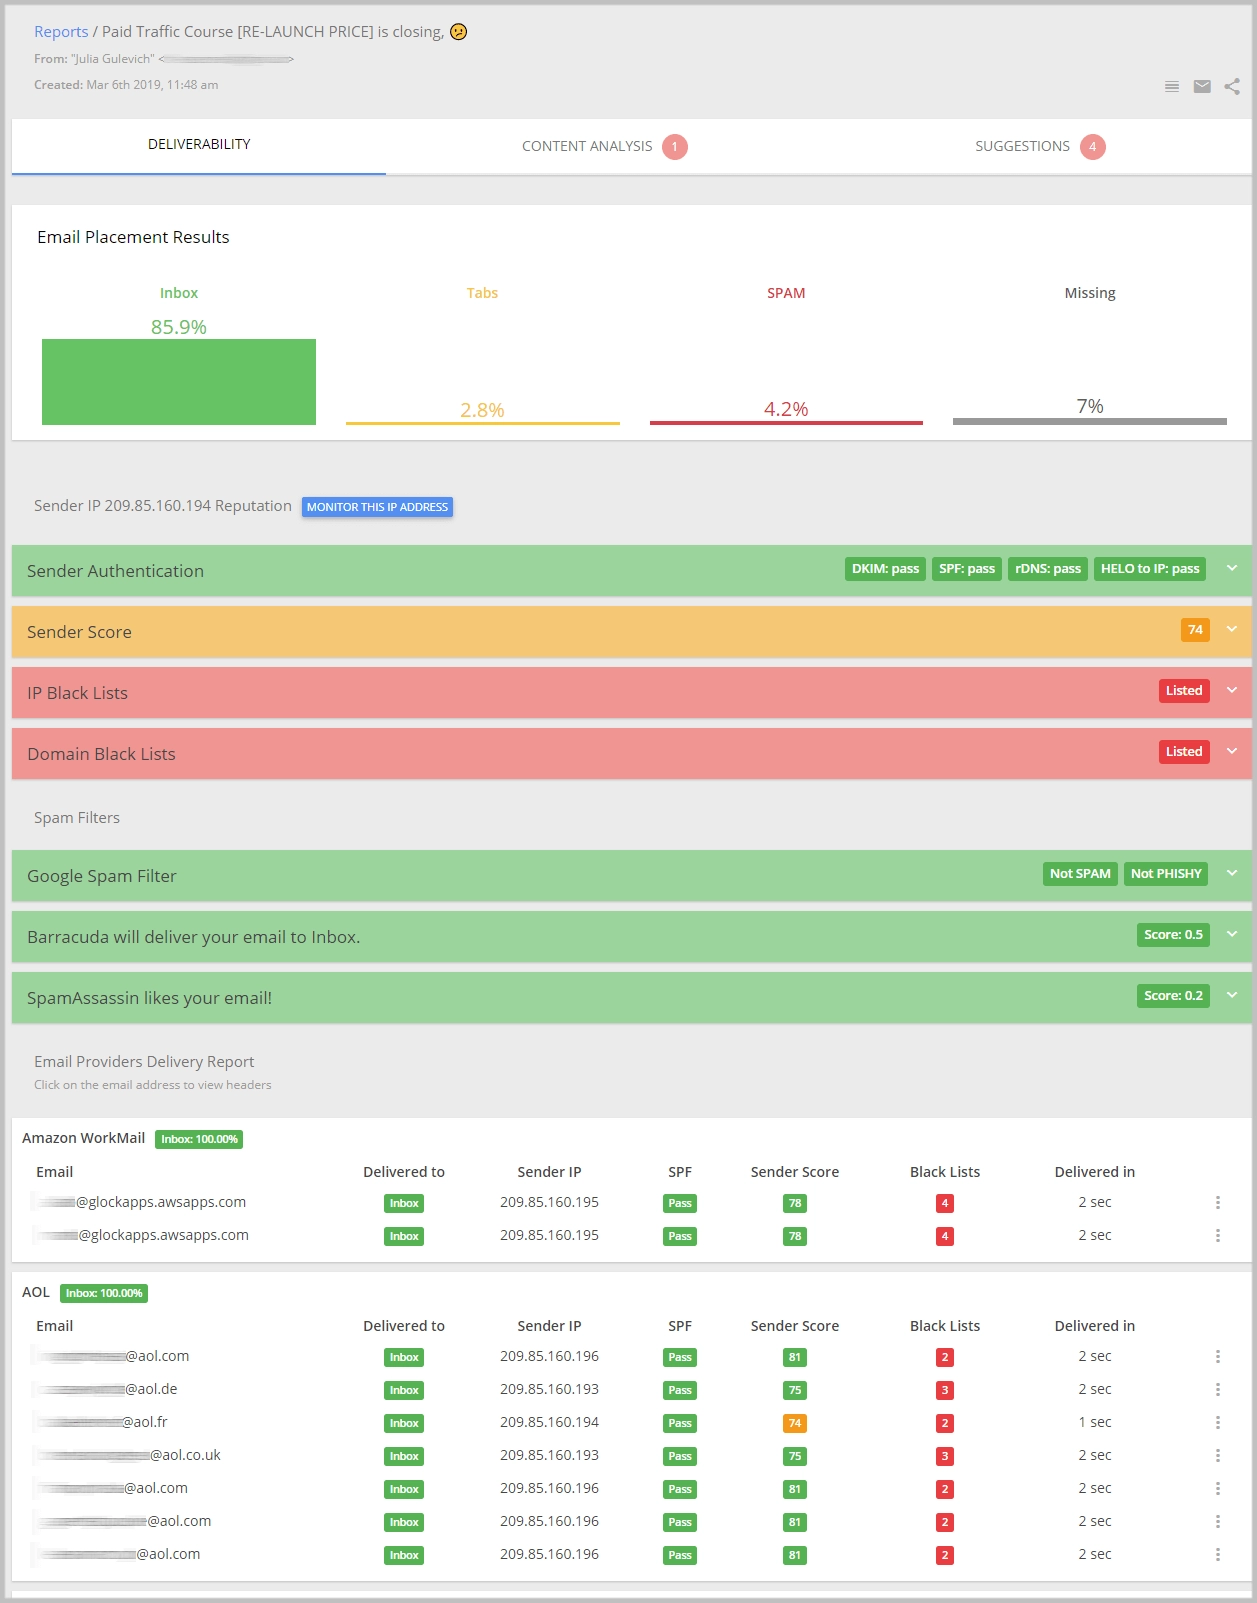Image resolution: width=1257 pixels, height=1603 pixels.
Task: Click the lines list icon in header
Action: (x=1172, y=87)
